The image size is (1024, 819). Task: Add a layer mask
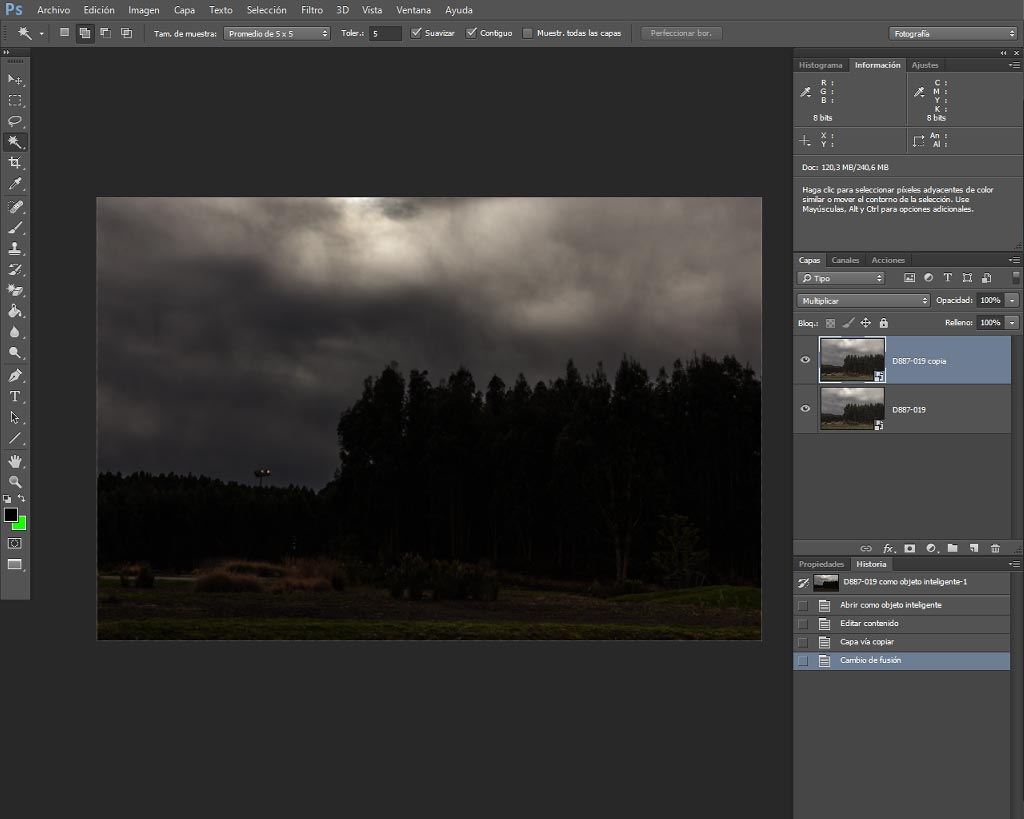(910, 549)
